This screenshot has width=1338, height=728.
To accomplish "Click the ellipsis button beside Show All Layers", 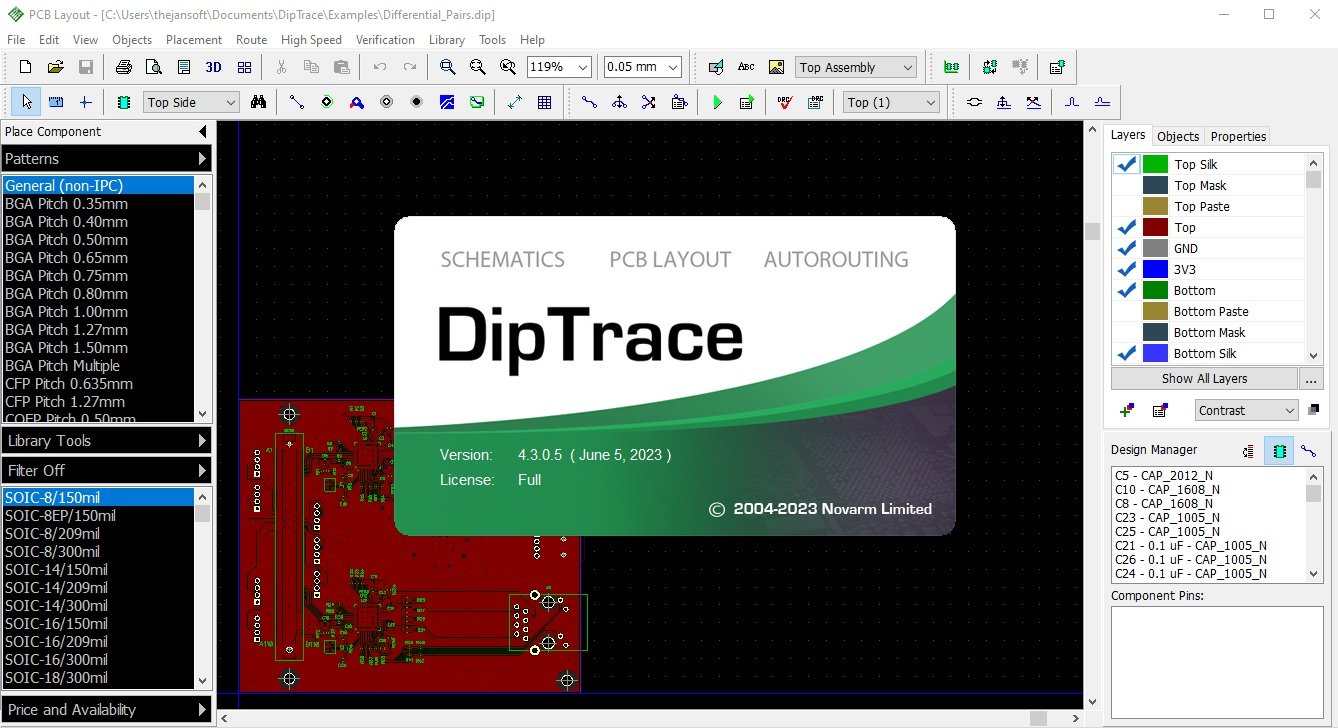I will pyautogui.click(x=1311, y=379).
